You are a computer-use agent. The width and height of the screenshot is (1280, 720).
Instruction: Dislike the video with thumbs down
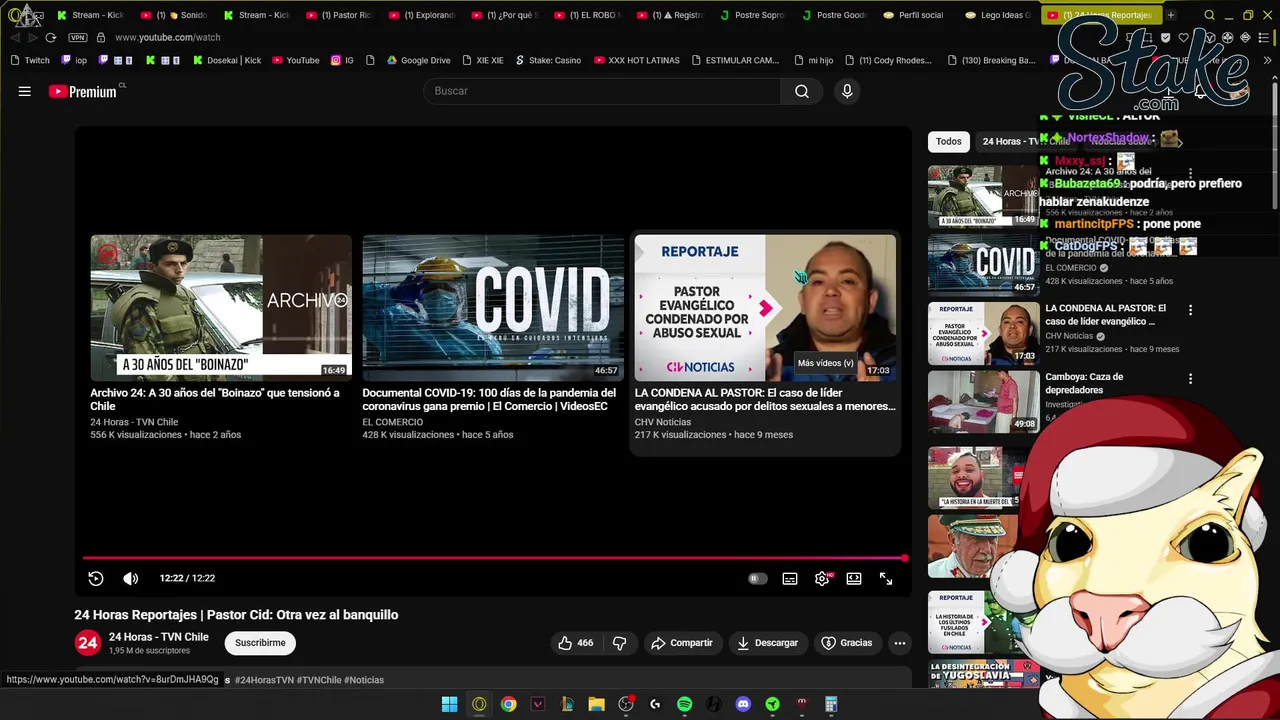tap(619, 643)
